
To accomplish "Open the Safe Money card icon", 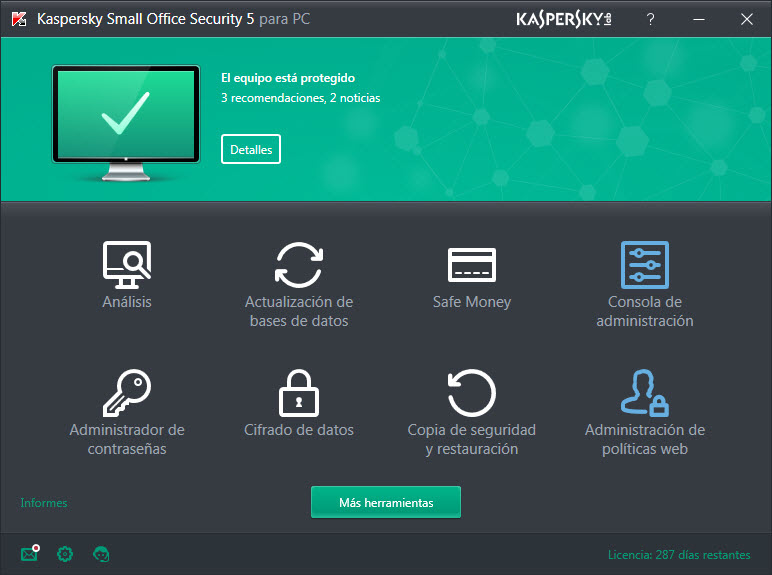I will pyautogui.click(x=472, y=265).
